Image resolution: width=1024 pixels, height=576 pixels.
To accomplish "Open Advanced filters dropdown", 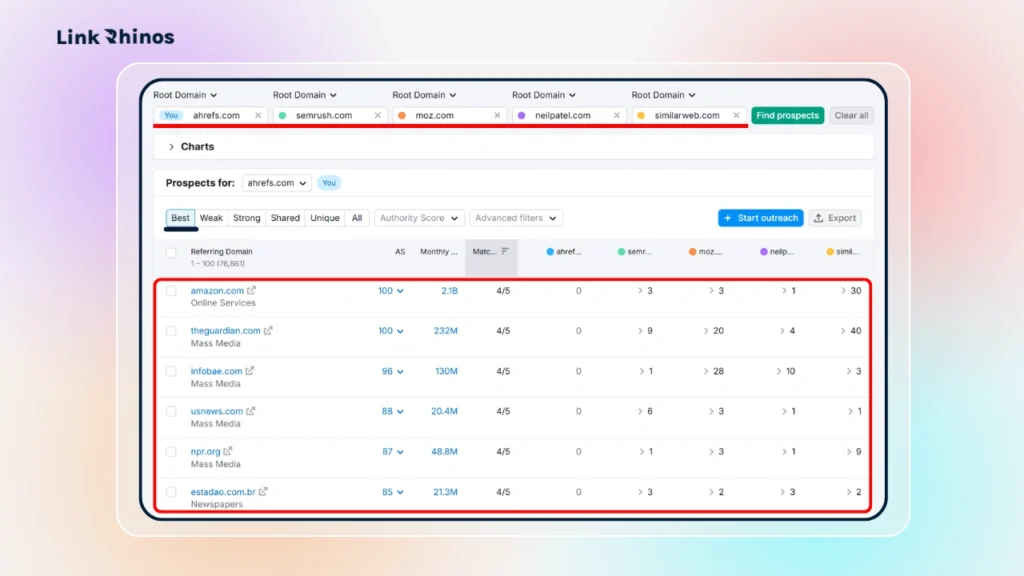I will (x=515, y=218).
